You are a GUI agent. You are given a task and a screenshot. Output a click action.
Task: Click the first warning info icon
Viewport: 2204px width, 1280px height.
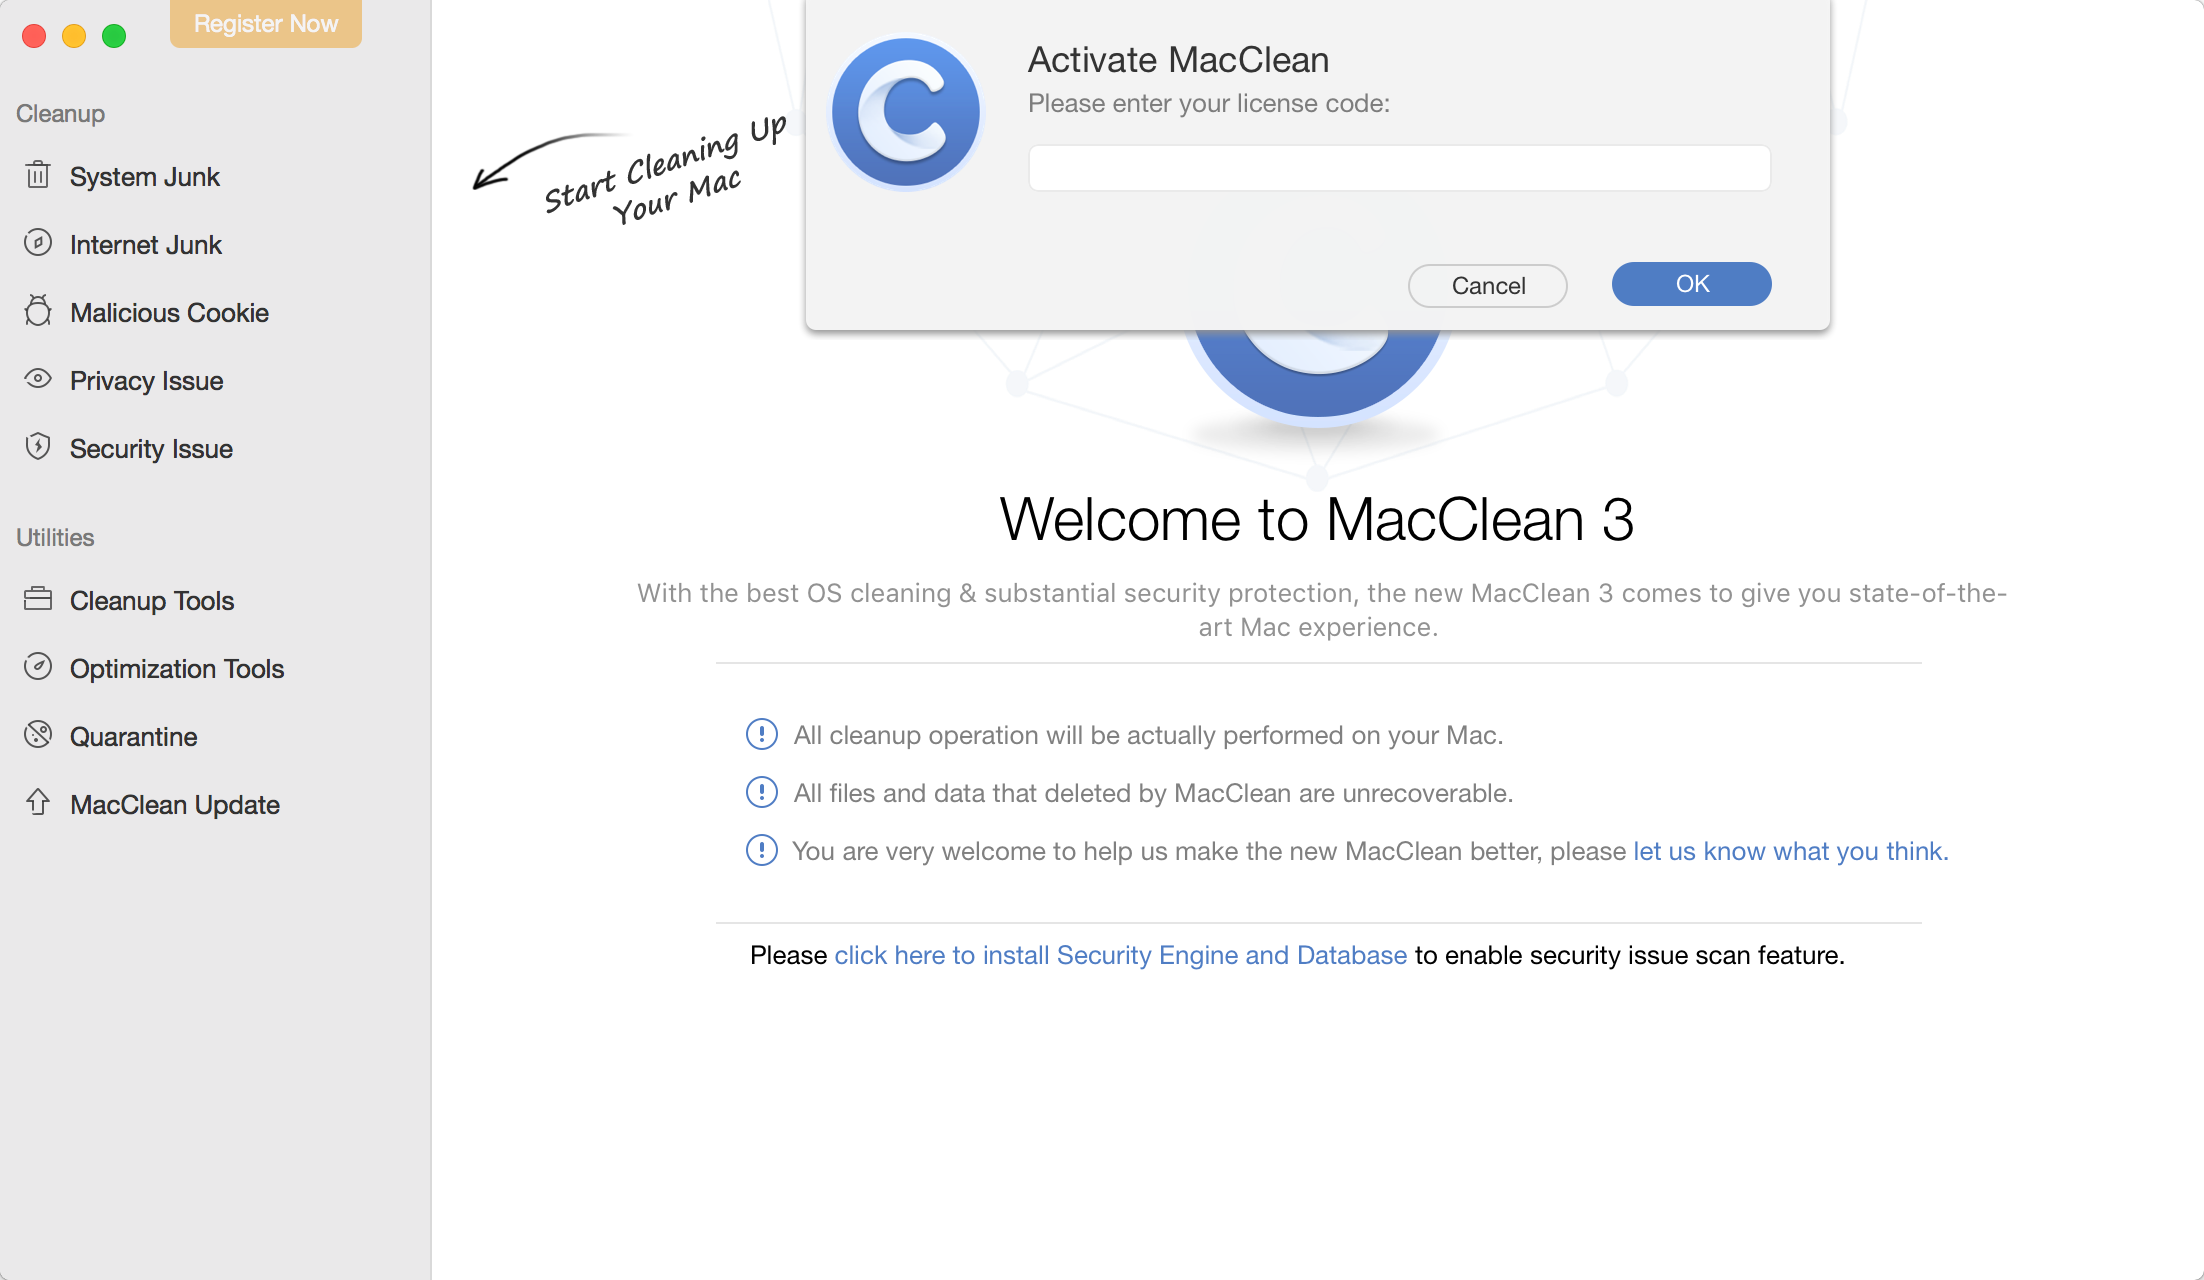(760, 733)
